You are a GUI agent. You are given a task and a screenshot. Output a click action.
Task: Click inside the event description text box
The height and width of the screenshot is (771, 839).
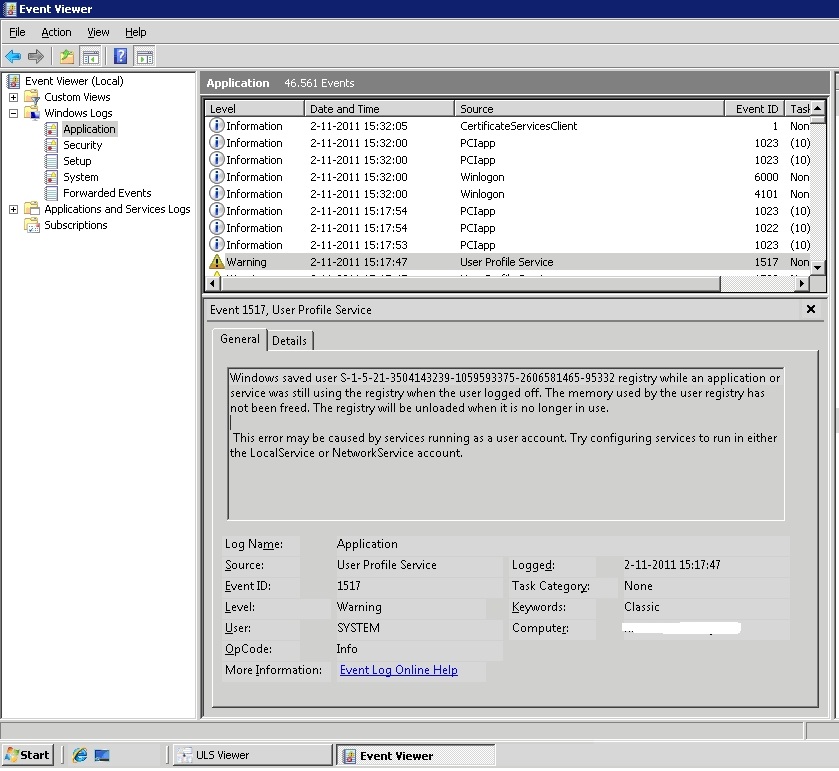(x=506, y=444)
